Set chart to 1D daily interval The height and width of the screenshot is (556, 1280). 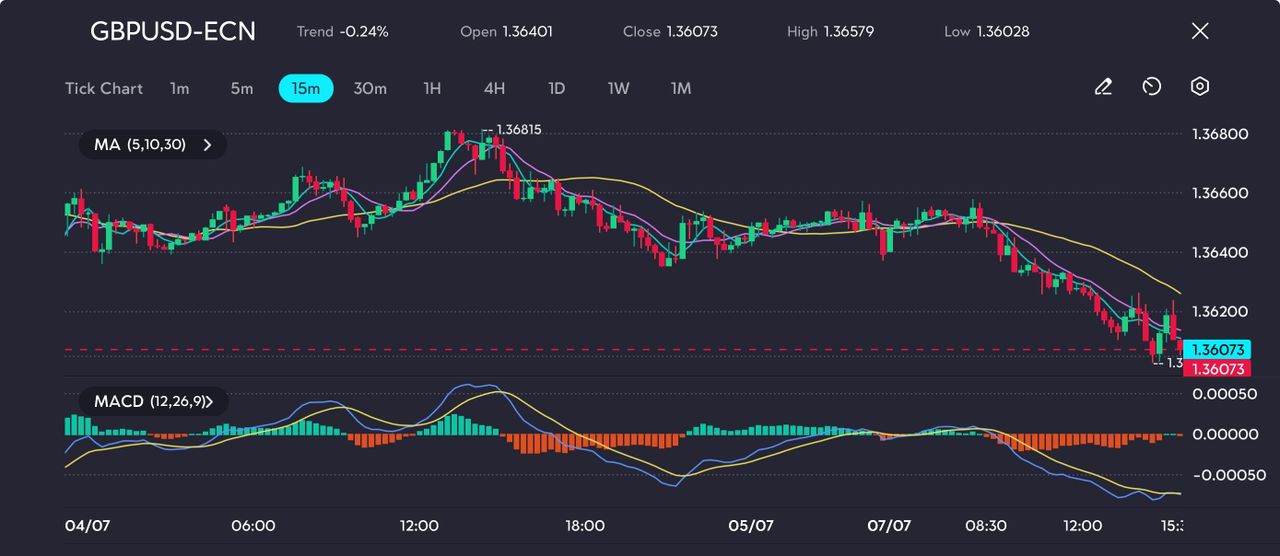[557, 89]
